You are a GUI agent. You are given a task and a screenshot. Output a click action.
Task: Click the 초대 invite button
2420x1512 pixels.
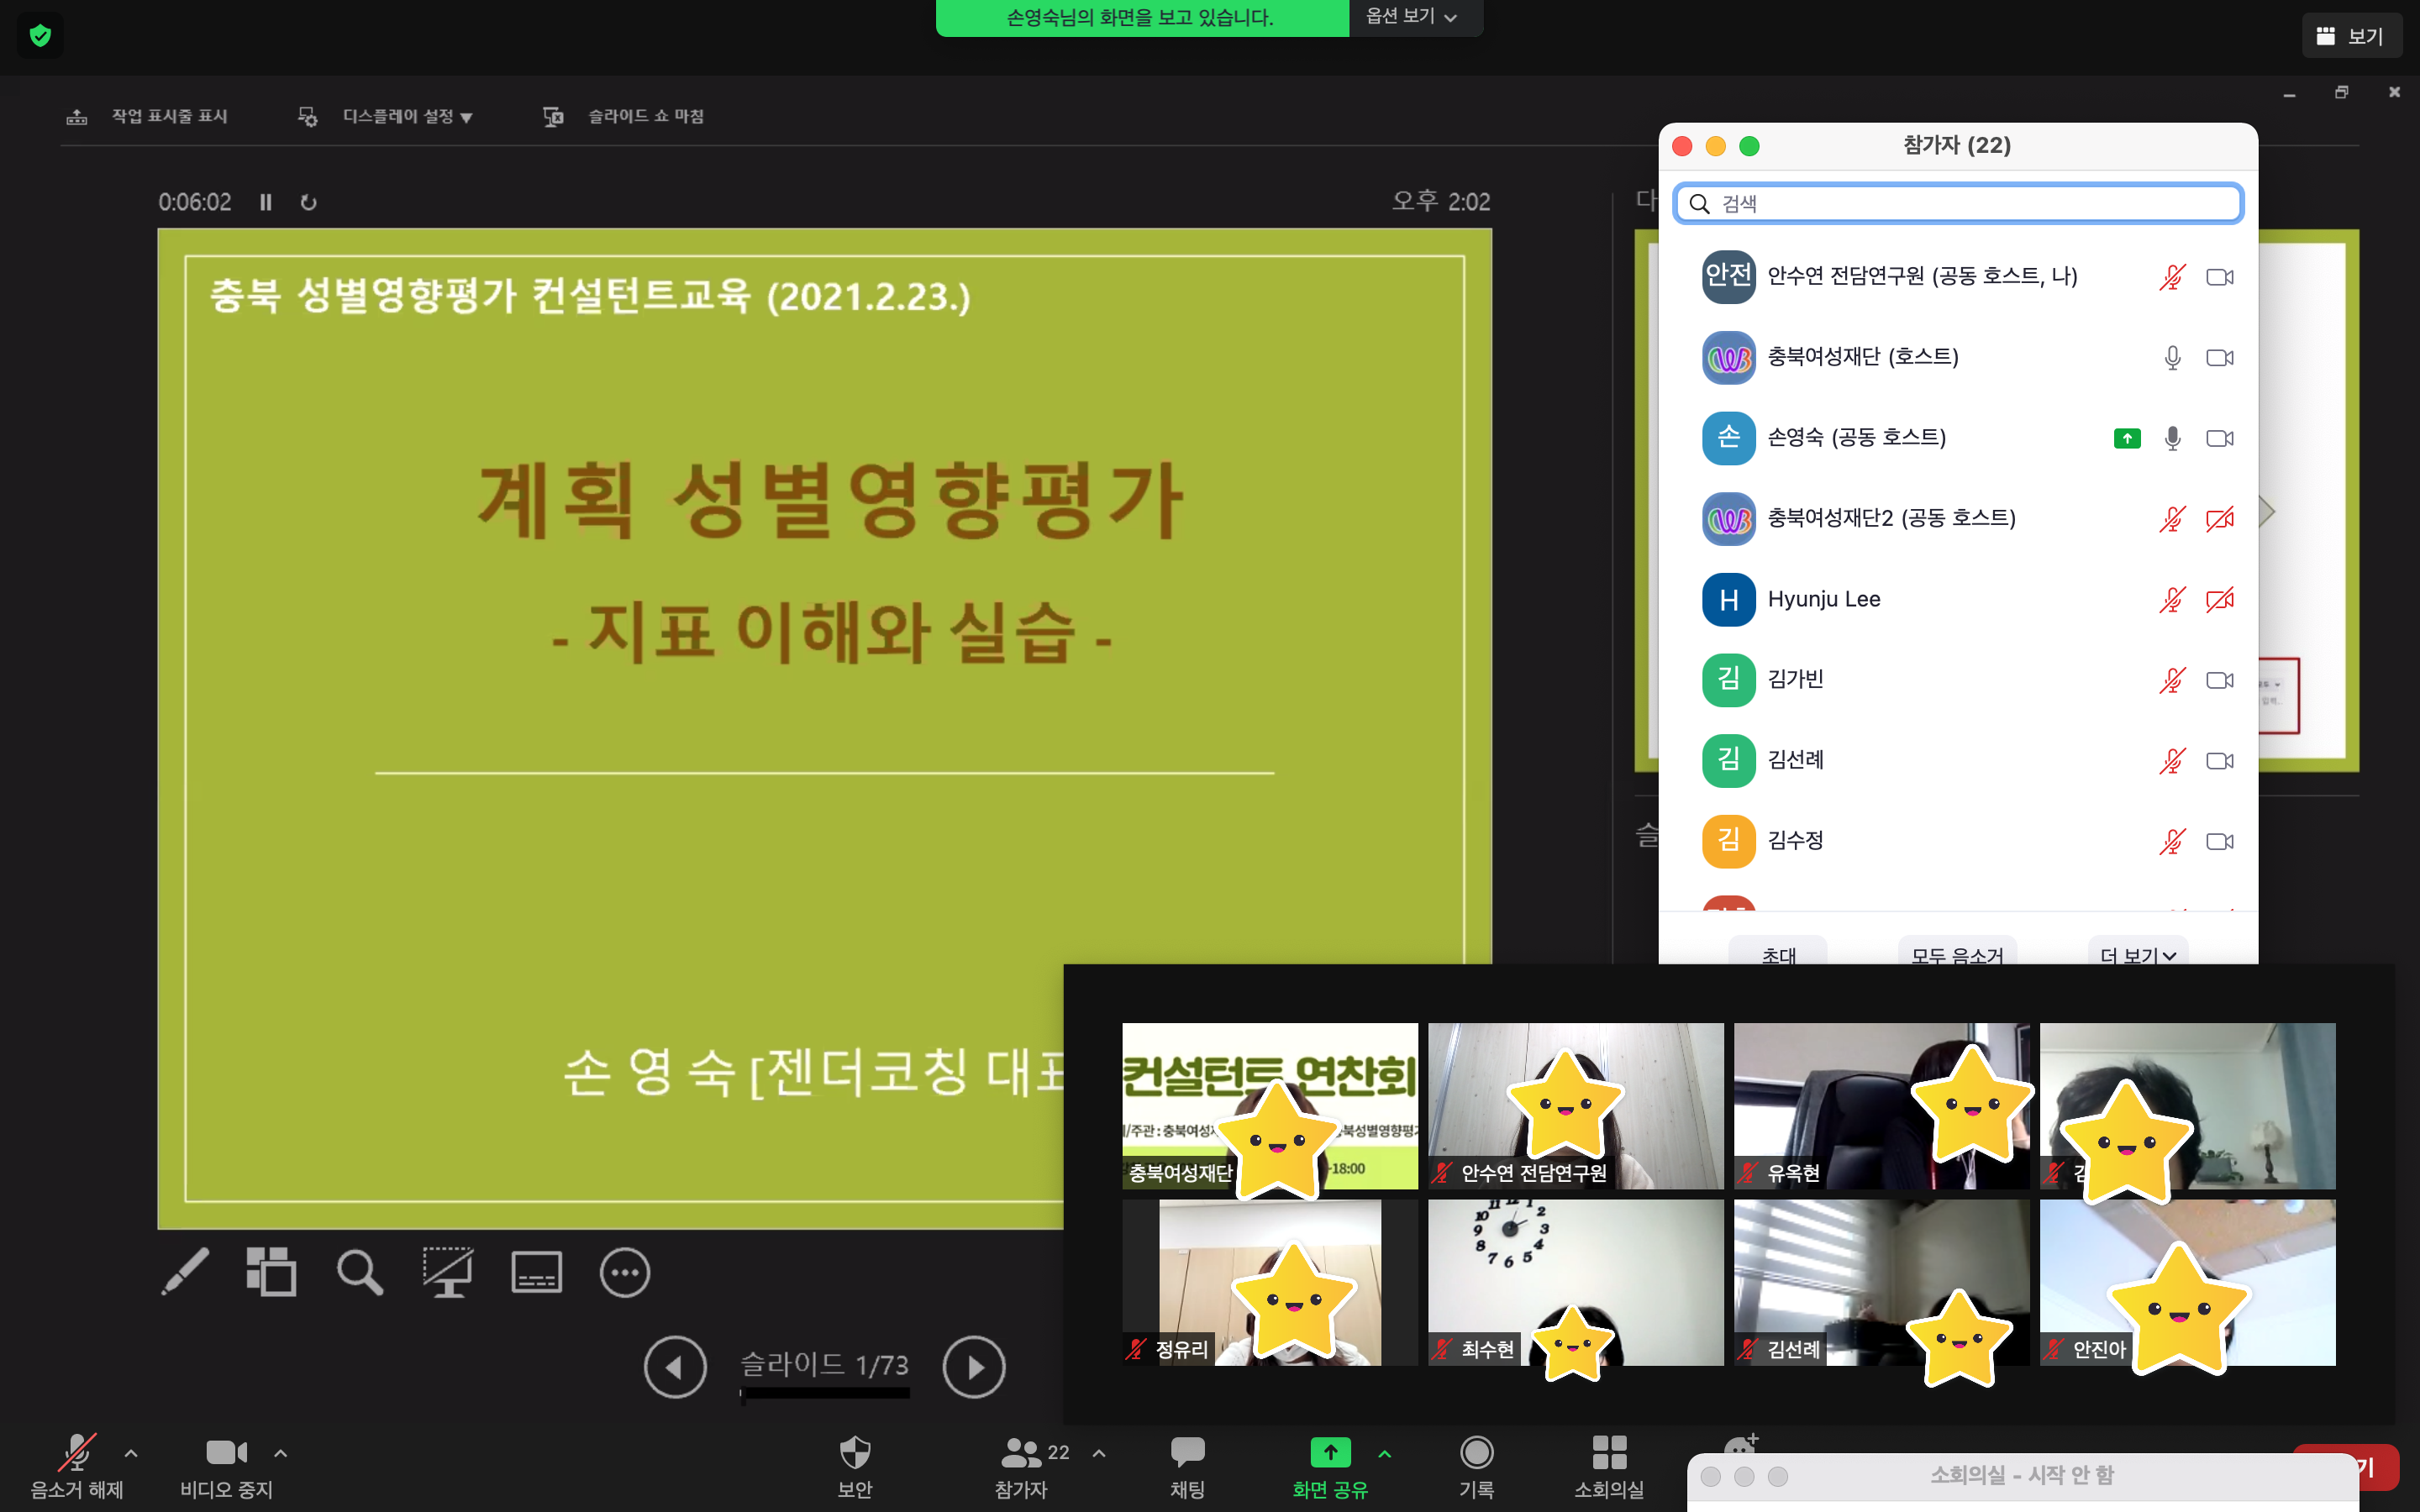(x=1778, y=957)
